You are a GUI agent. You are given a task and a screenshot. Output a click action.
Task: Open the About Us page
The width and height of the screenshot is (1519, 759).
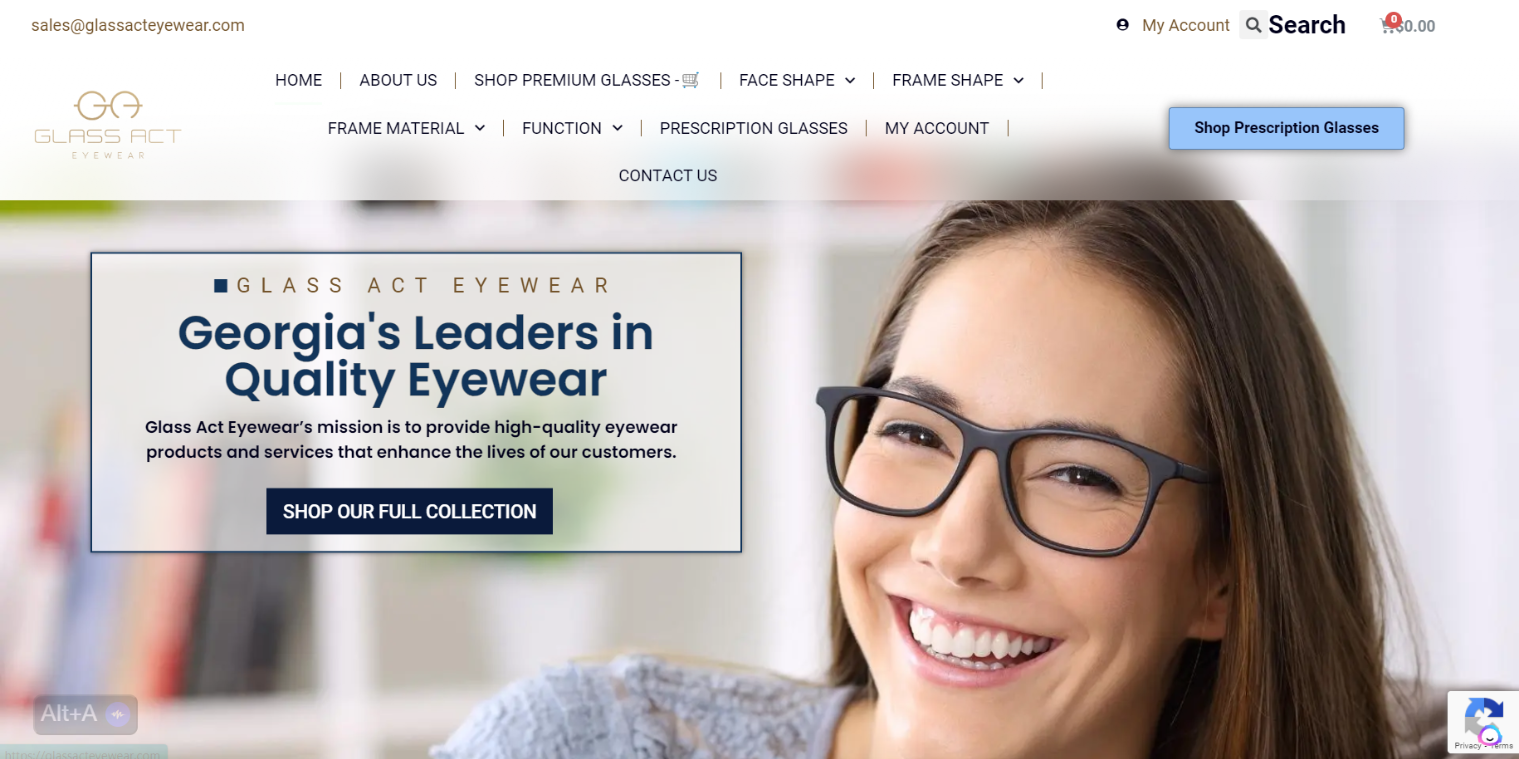[x=398, y=80]
